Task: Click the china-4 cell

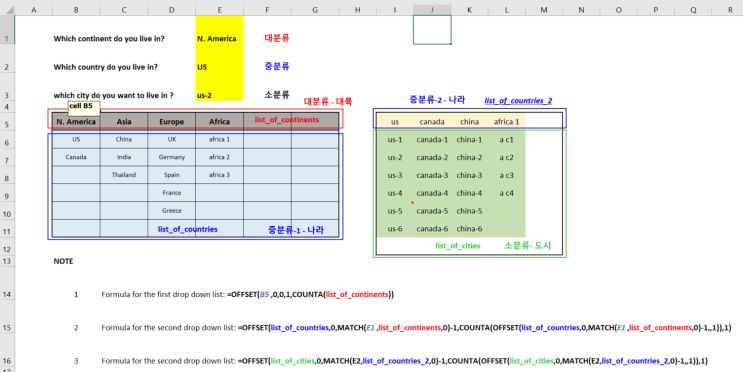Action: click(469, 193)
